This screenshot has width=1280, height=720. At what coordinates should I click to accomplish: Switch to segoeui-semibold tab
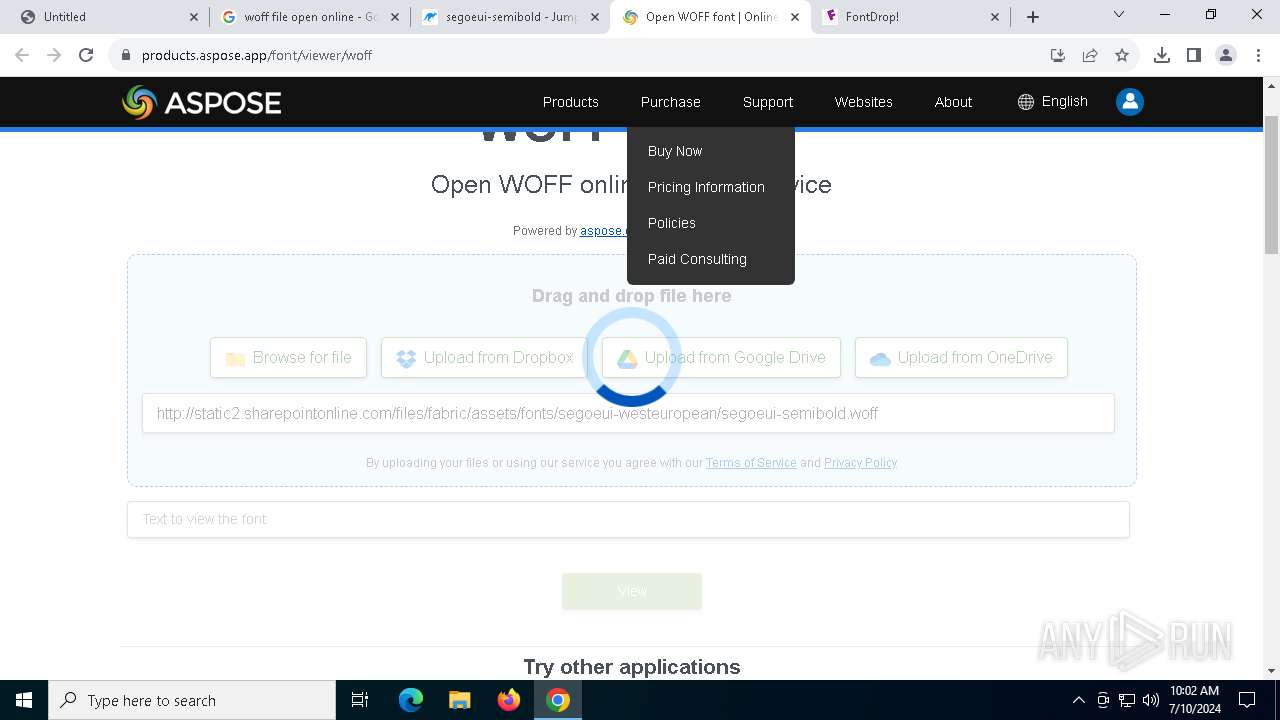[x=509, y=17]
